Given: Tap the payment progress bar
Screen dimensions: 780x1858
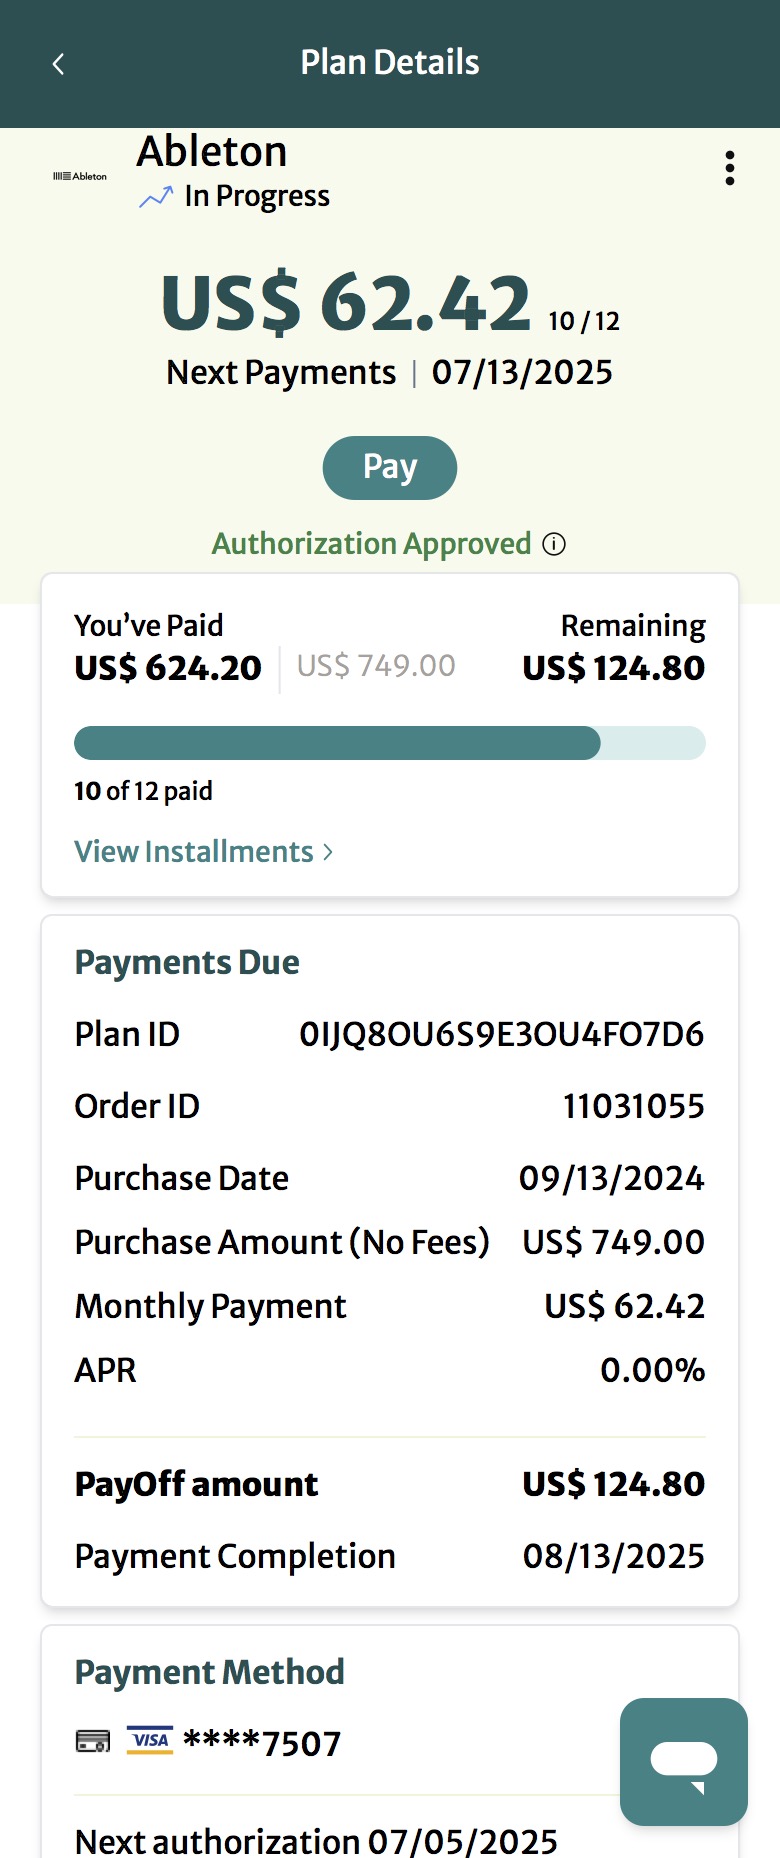Looking at the screenshot, I should click(x=390, y=743).
